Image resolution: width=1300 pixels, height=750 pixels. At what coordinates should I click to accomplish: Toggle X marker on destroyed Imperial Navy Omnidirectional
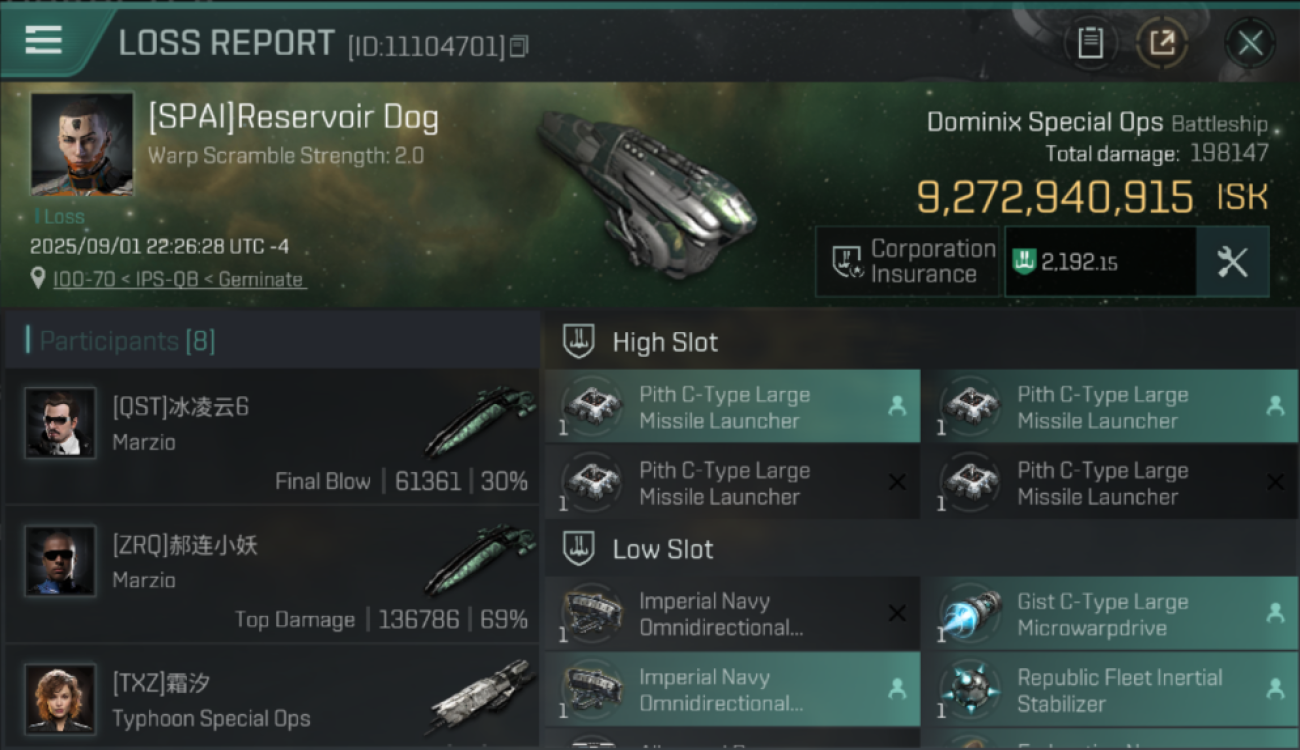(x=897, y=614)
